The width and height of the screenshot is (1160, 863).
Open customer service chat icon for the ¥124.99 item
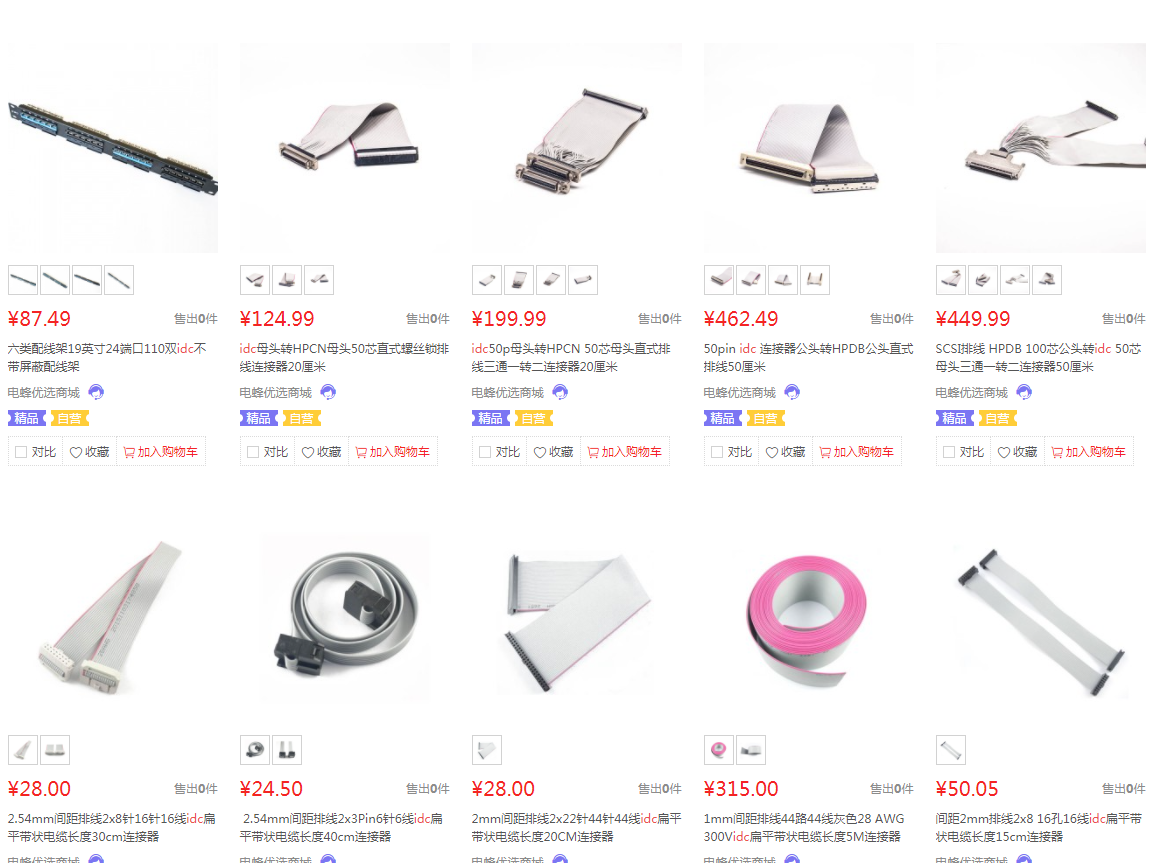click(328, 392)
